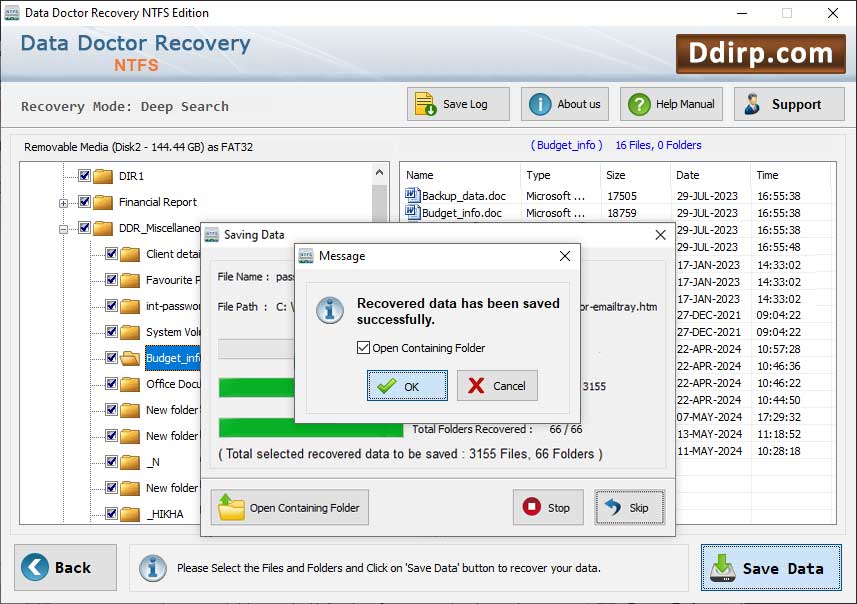Collapse the DDR_Miscellaneous tree node
Image resolution: width=857 pixels, height=604 pixels.
pyautogui.click(x=63, y=229)
